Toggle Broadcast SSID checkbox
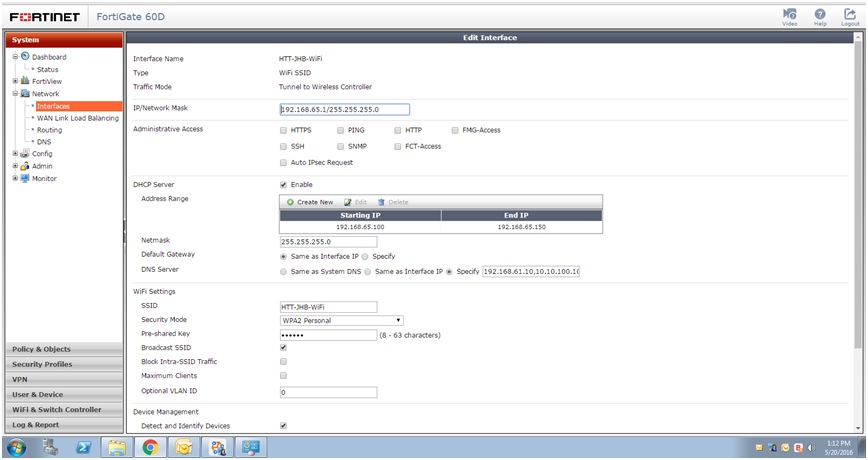This screenshot has height=460, width=868. [x=283, y=348]
